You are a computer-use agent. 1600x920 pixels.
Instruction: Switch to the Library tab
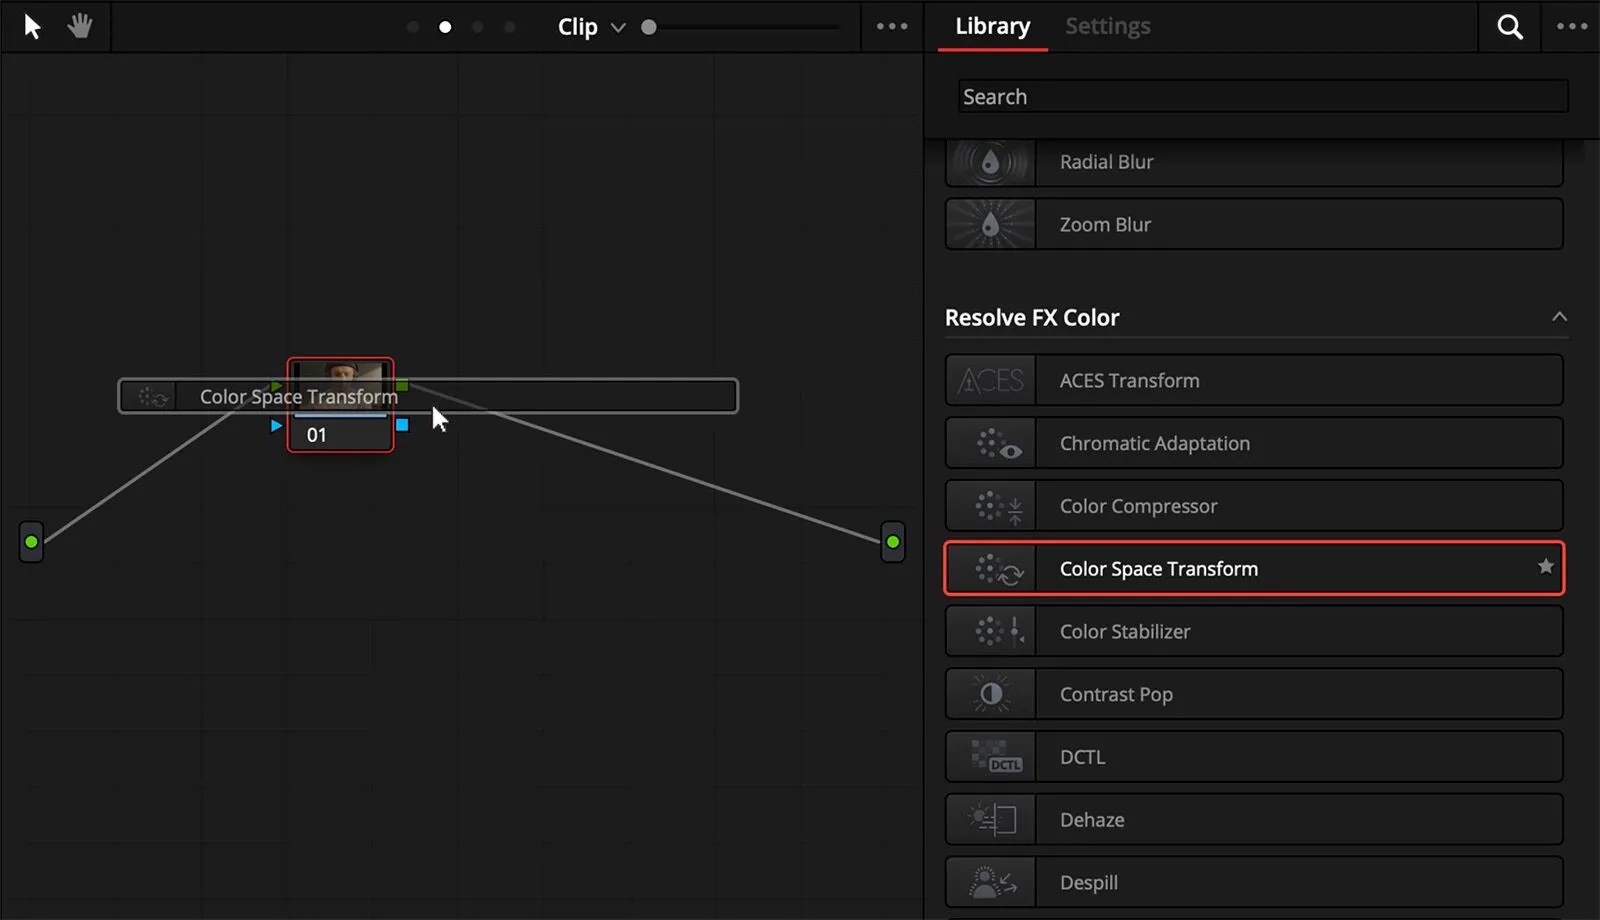click(992, 26)
